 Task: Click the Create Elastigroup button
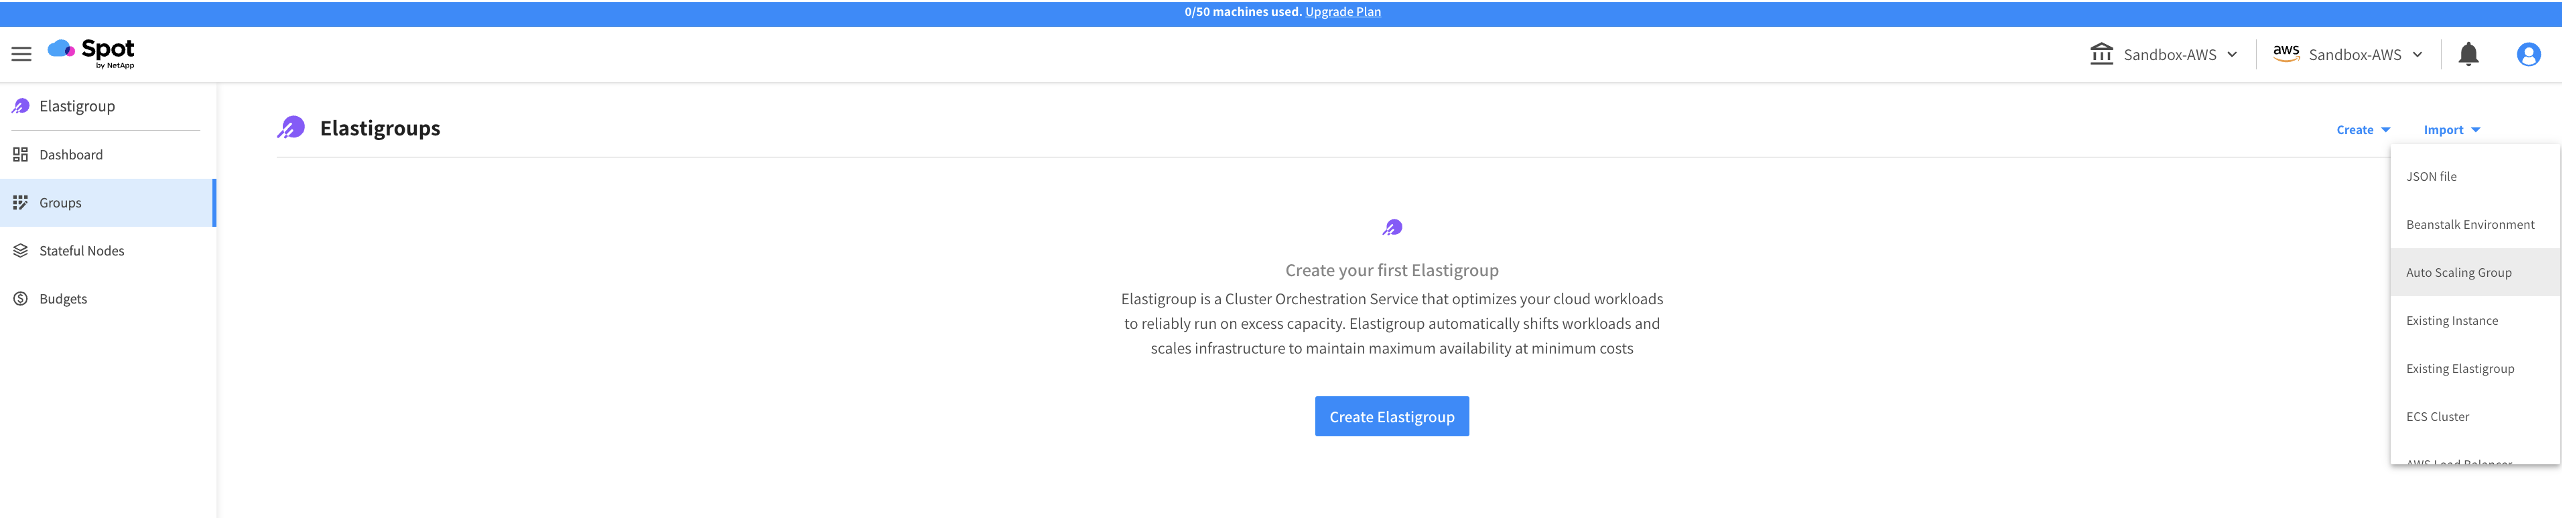pyautogui.click(x=1391, y=417)
